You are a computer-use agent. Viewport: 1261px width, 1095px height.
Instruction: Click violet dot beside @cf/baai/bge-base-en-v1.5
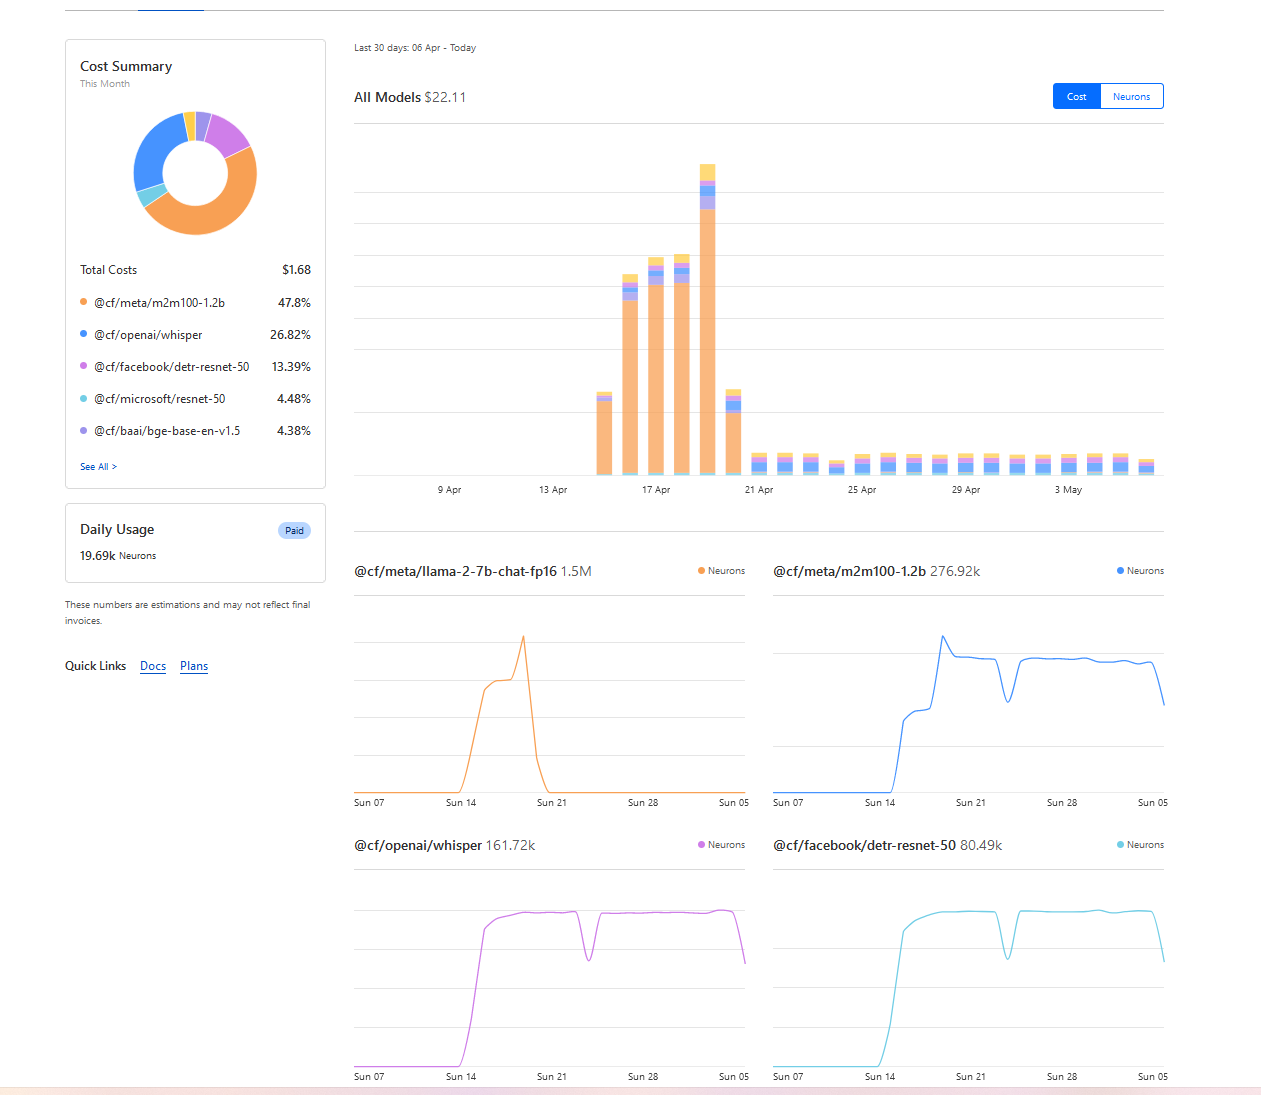[x=84, y=430]
